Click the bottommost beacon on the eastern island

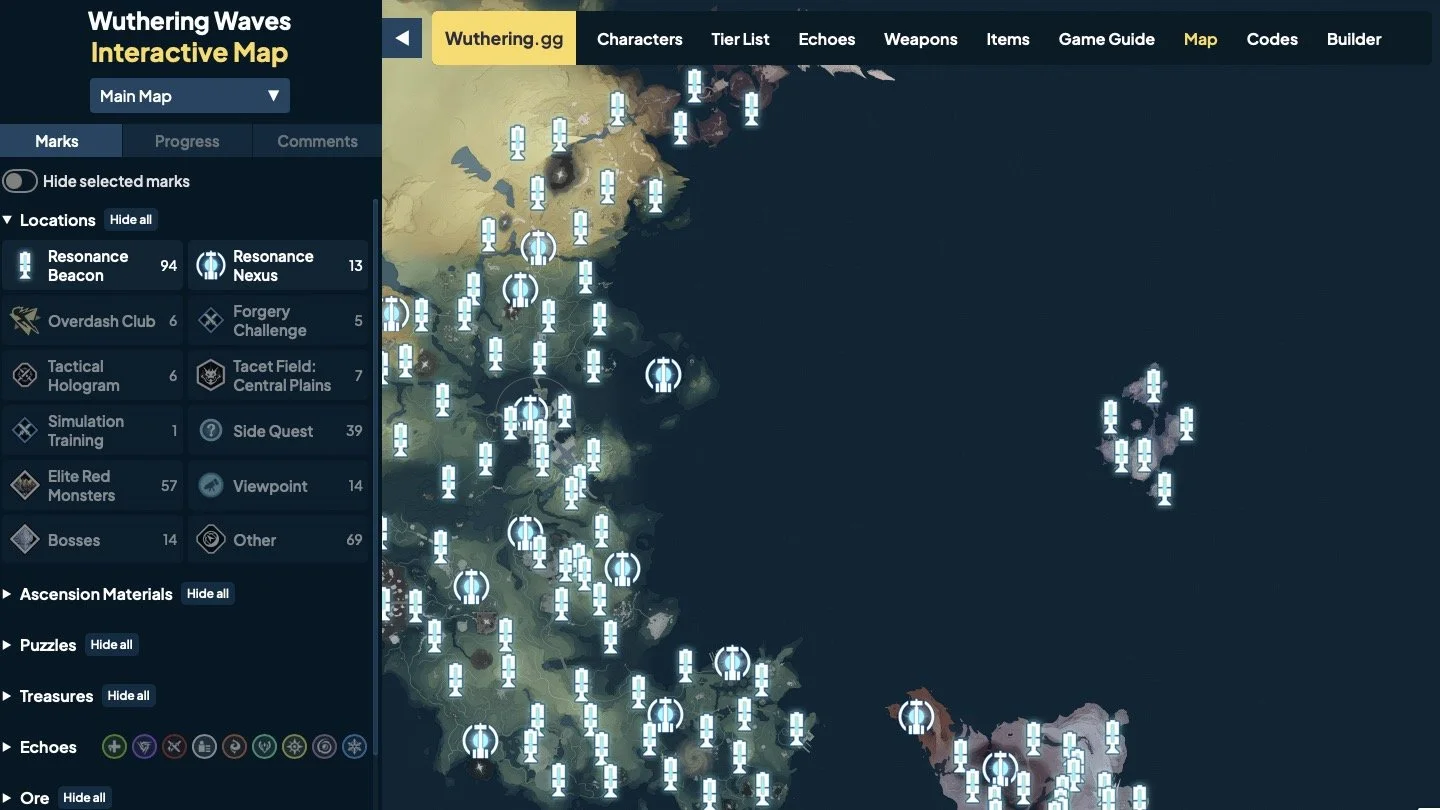pyautogui.click(x=1164, y=489)
